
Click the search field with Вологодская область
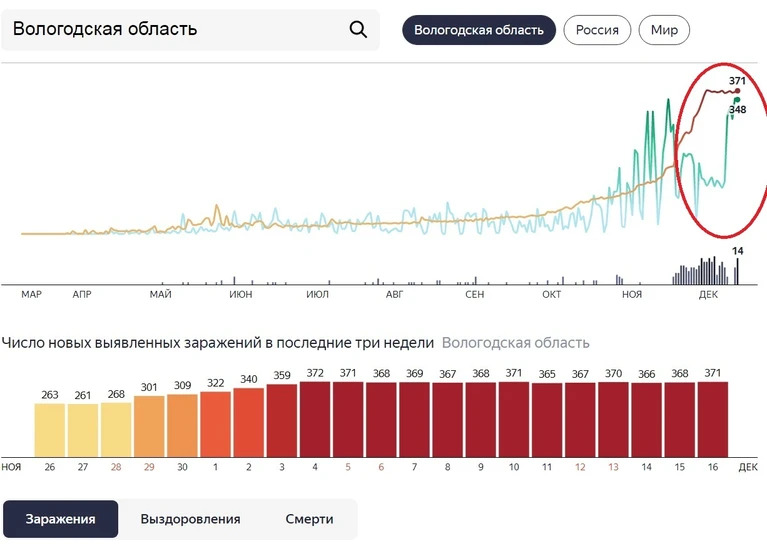(190, 30)
